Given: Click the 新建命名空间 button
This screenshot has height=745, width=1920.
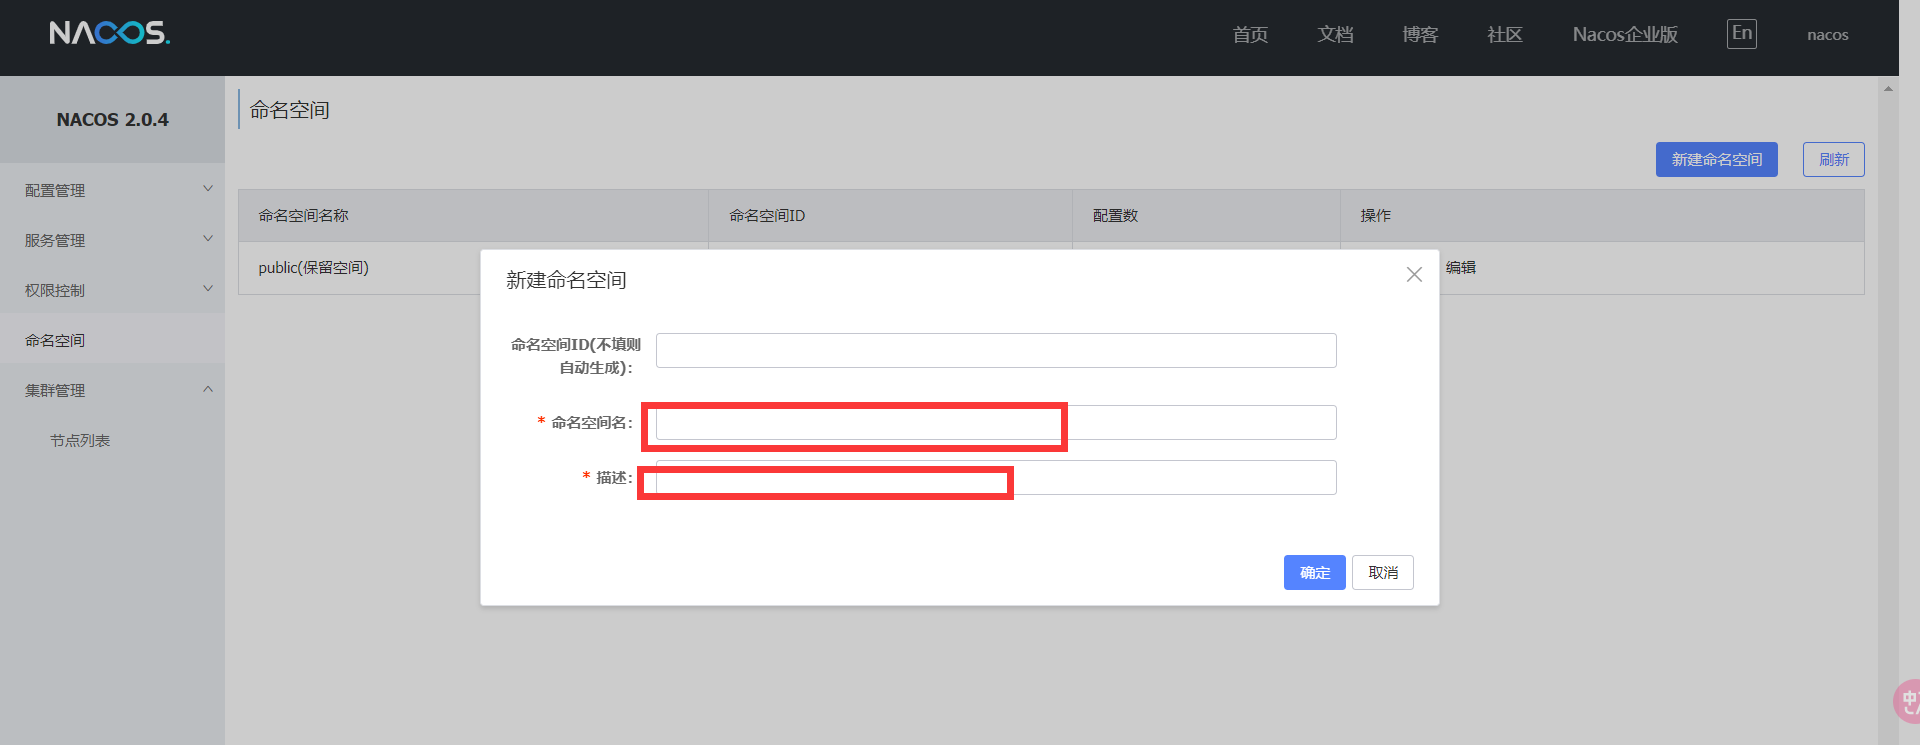Looking at the screenshot, I should point(1717,160).
